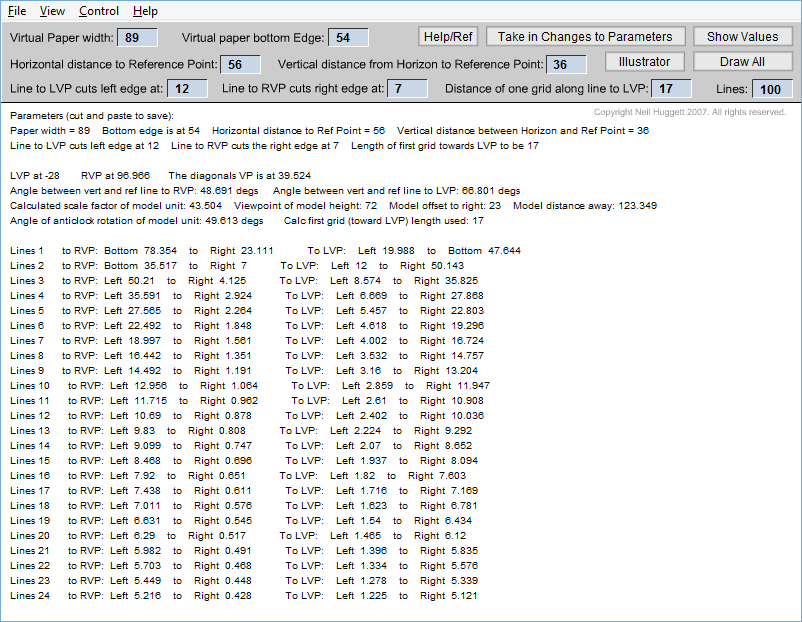Open the View menu
Viewport: 802px width, 622px height.
(52, 11)
